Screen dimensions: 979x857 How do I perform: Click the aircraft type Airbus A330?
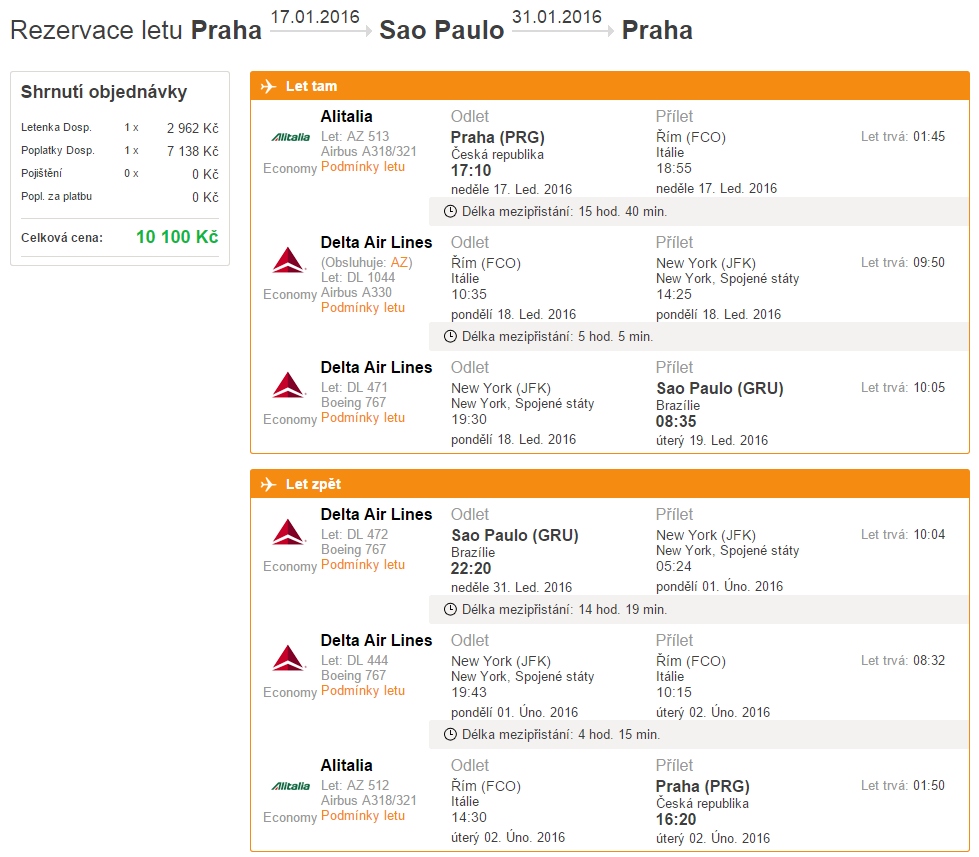click(x=357, y=292)
